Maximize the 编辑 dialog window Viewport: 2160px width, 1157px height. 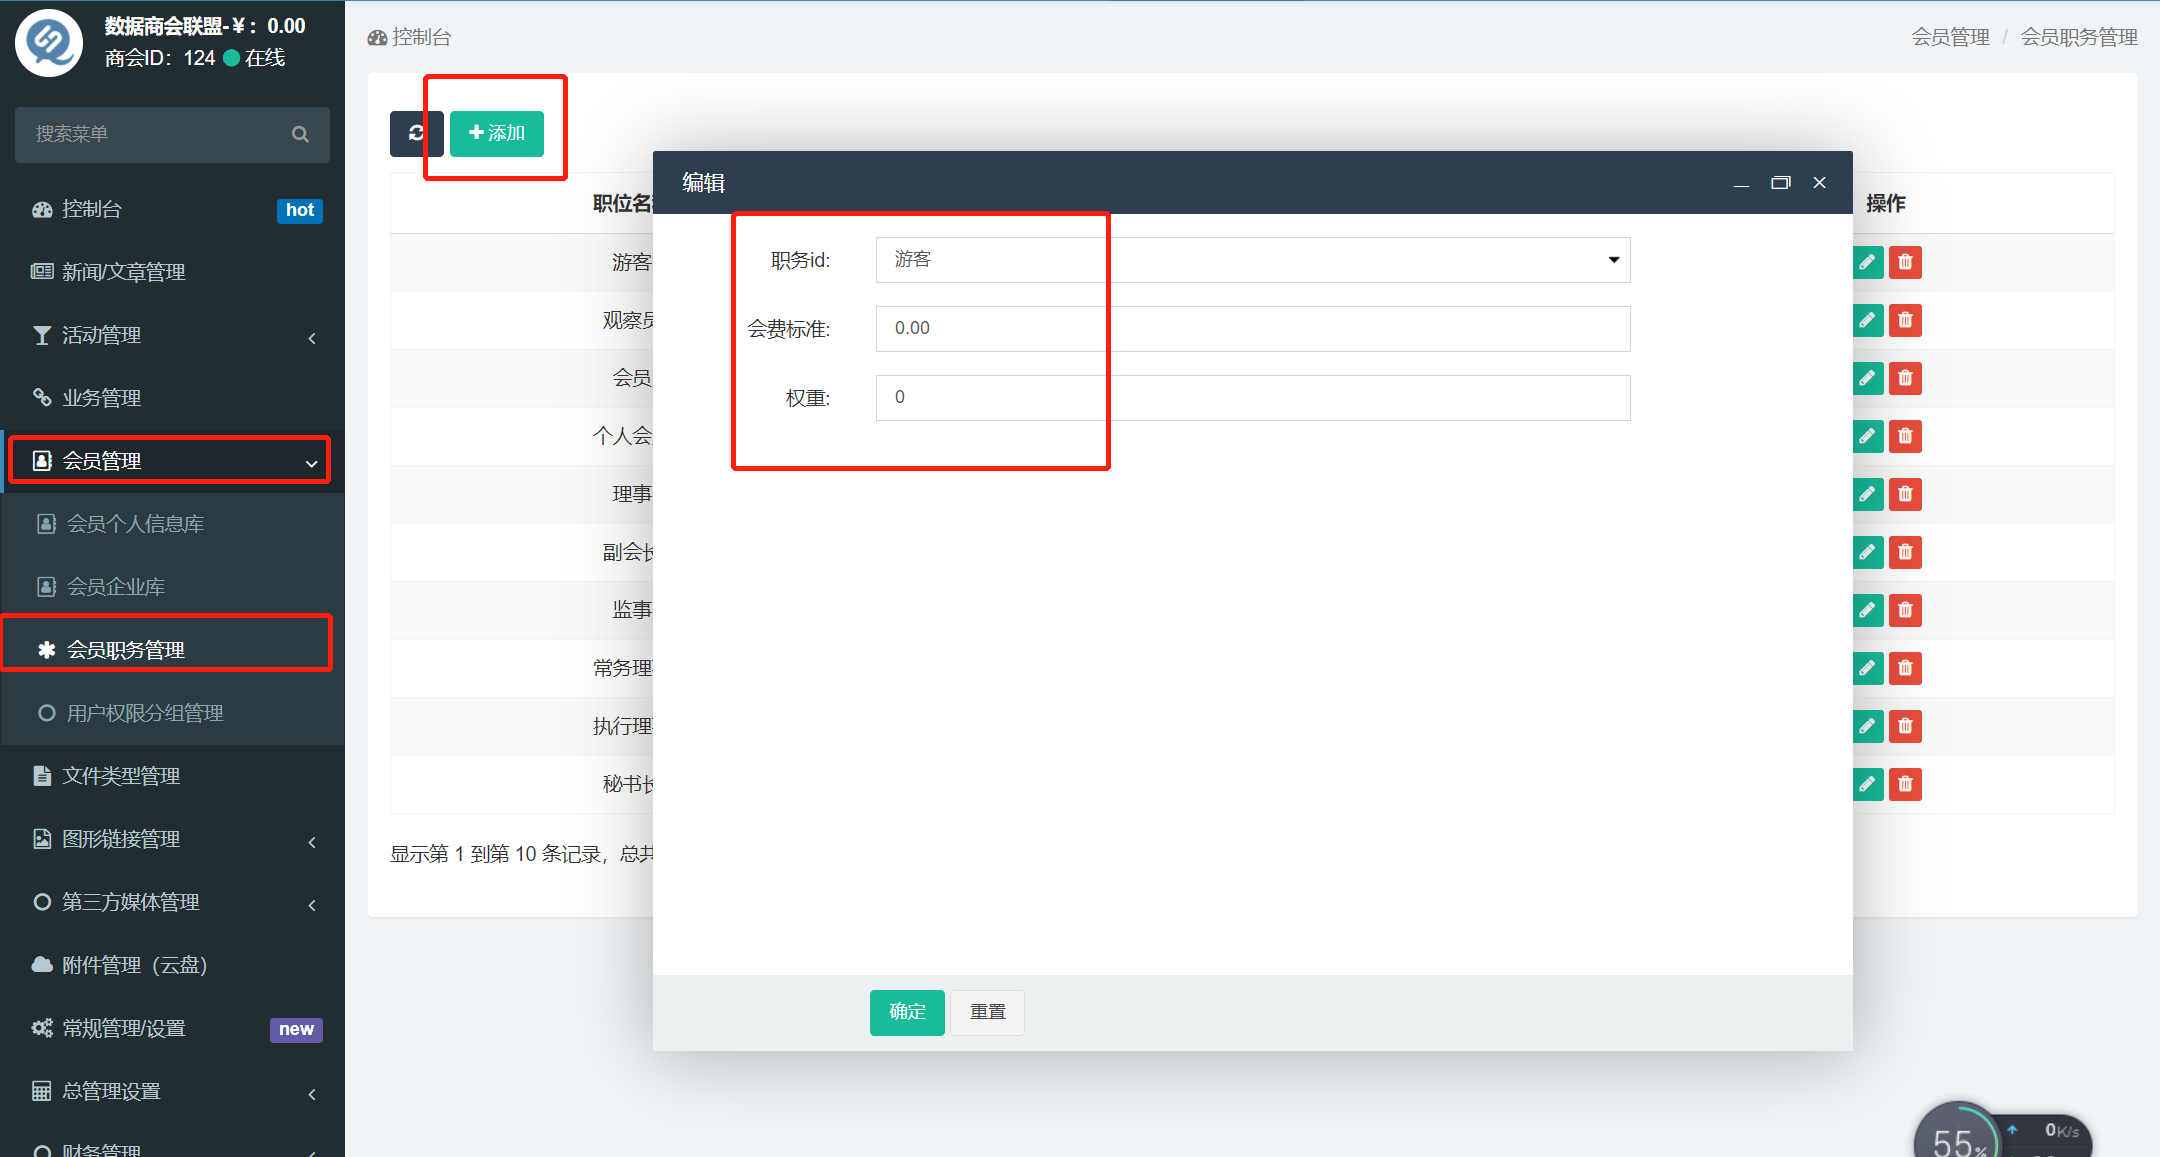click(x=1780, y=182)
